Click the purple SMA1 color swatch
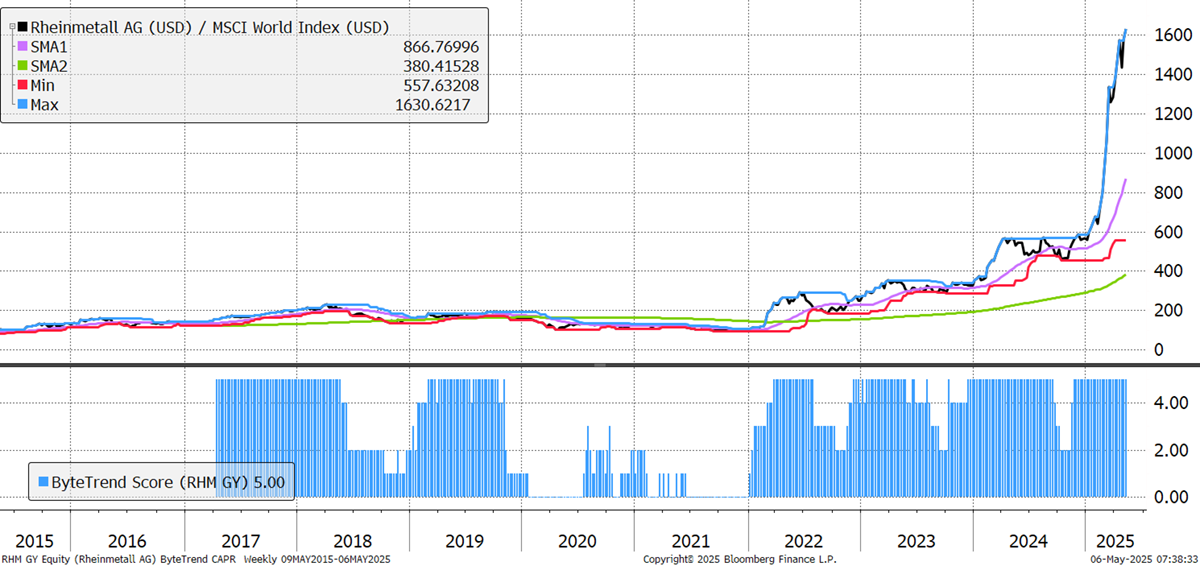This screenshot has width=1200, height=566. click(23, 46)
